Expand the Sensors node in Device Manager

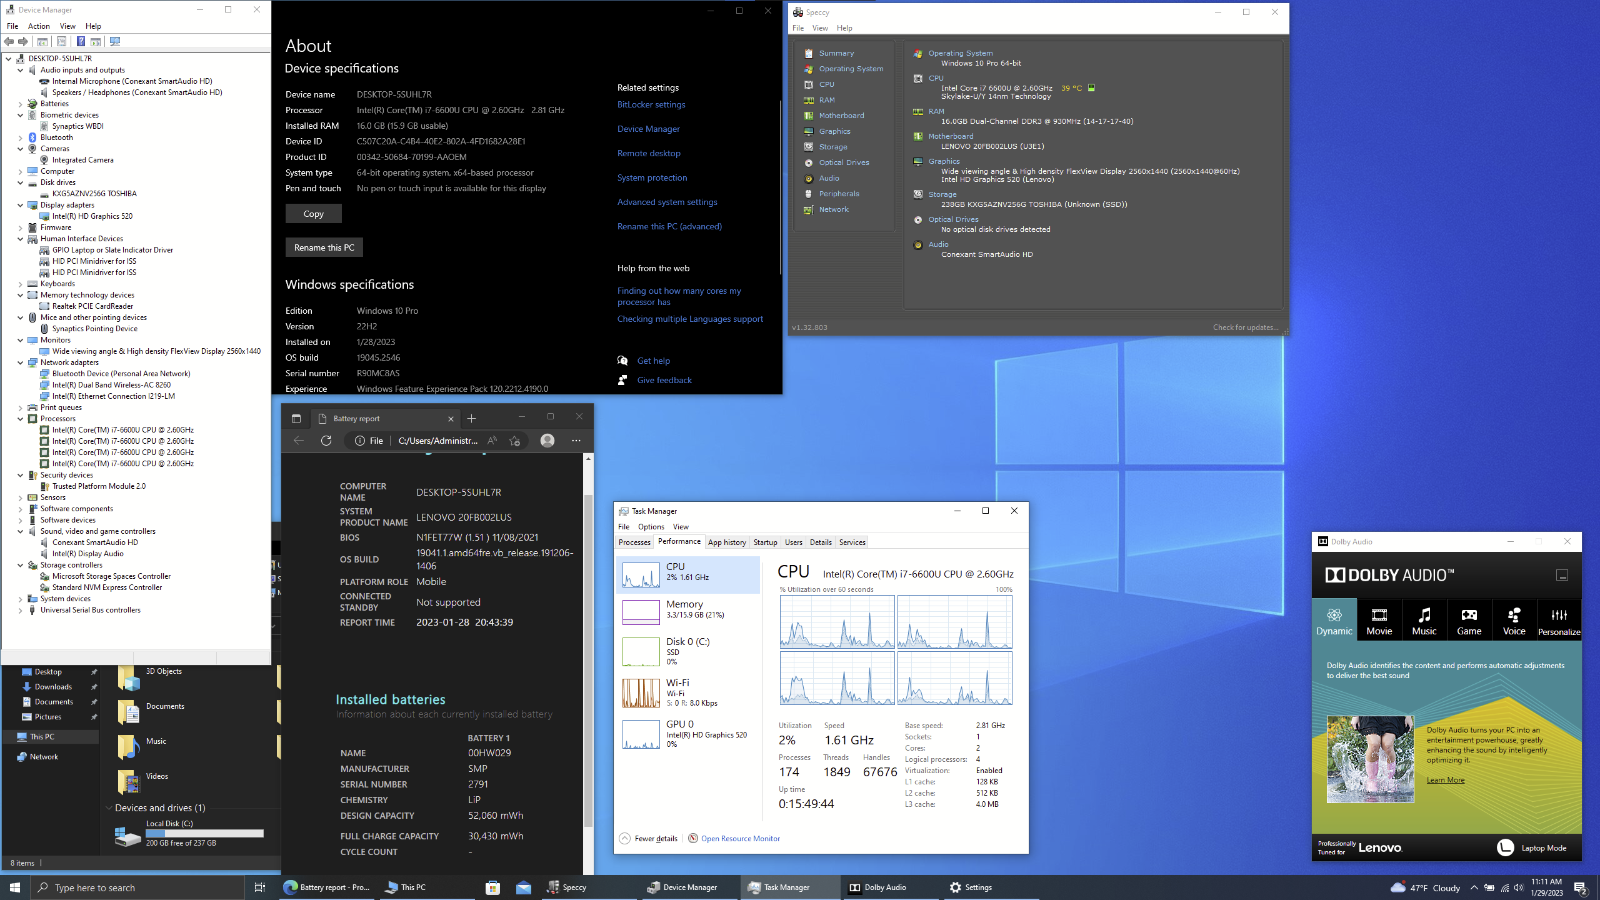point(20,497)
